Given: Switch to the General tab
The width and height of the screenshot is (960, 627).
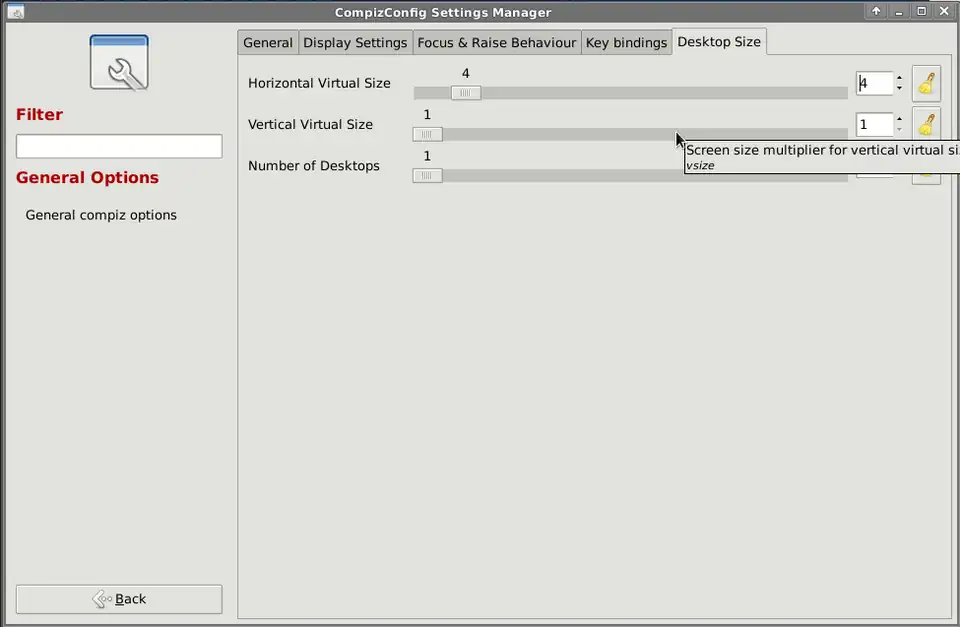Looking at the screenshot, I should coord(268,43).
